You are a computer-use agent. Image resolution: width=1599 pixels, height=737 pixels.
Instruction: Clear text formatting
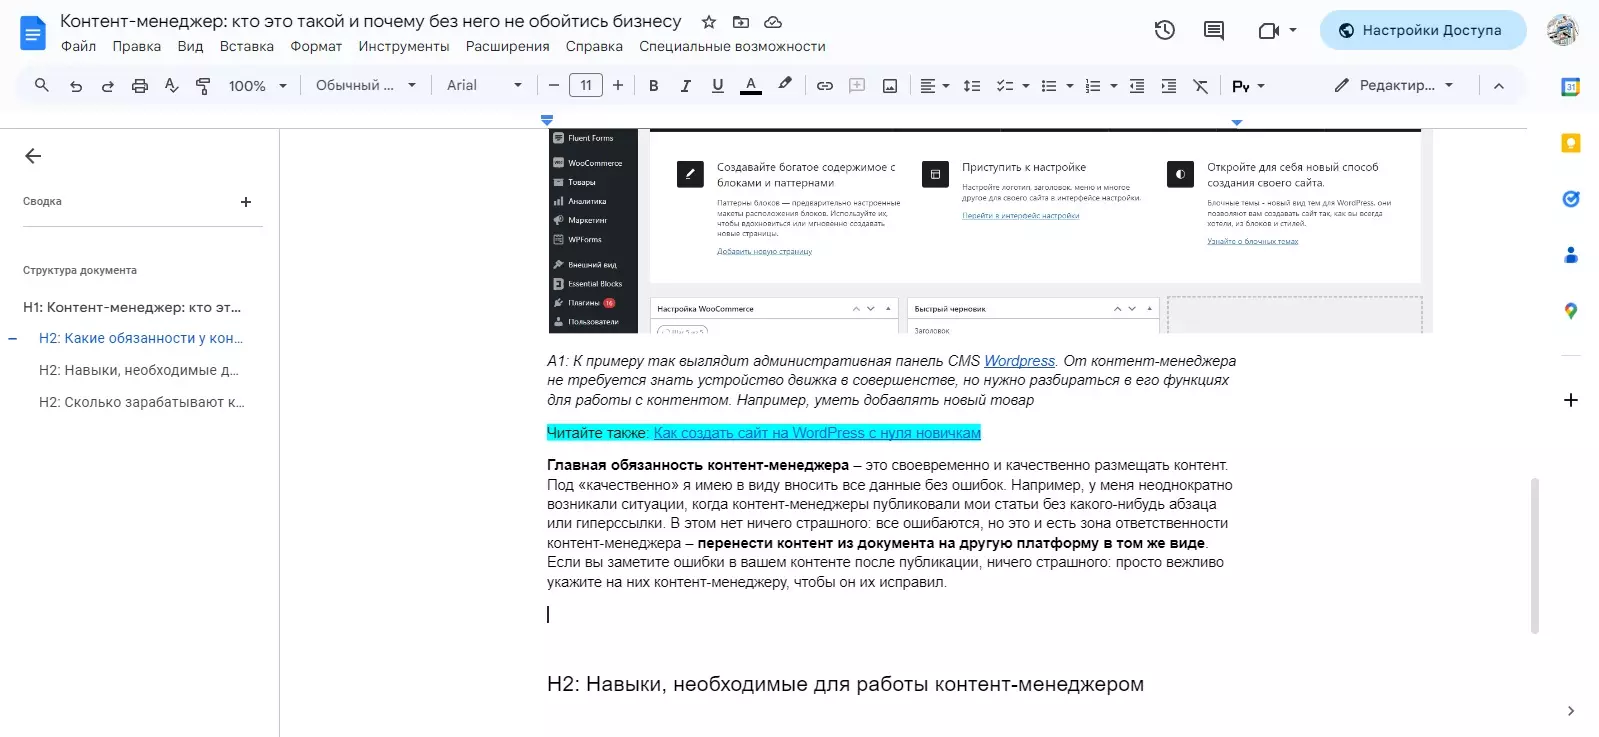point(1201,86)
